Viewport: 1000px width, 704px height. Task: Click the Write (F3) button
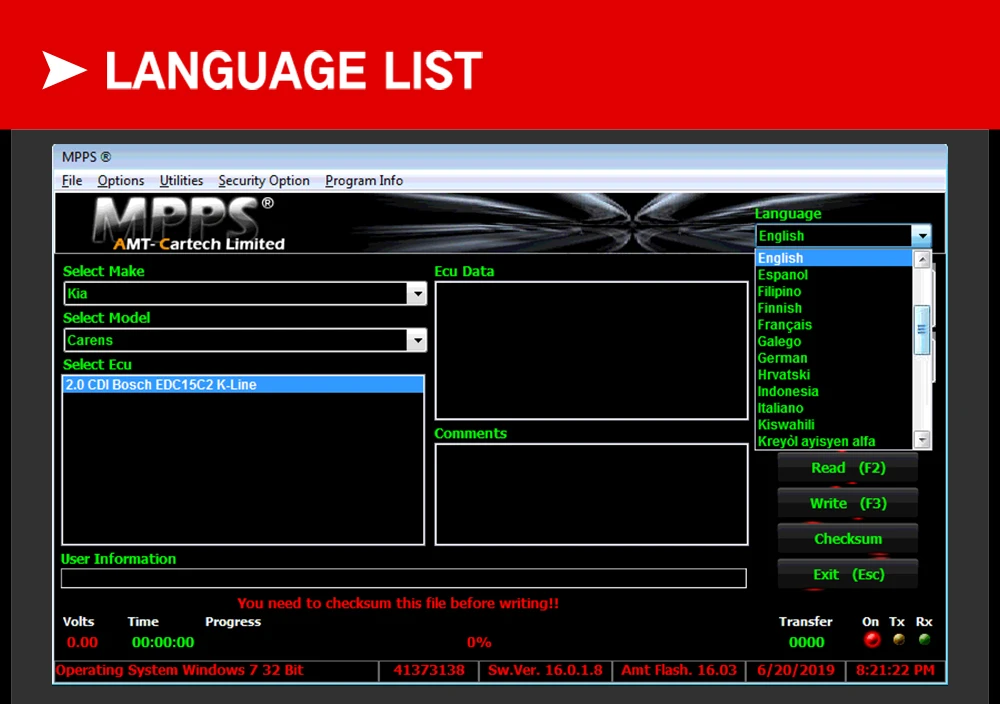click(848, 504)
